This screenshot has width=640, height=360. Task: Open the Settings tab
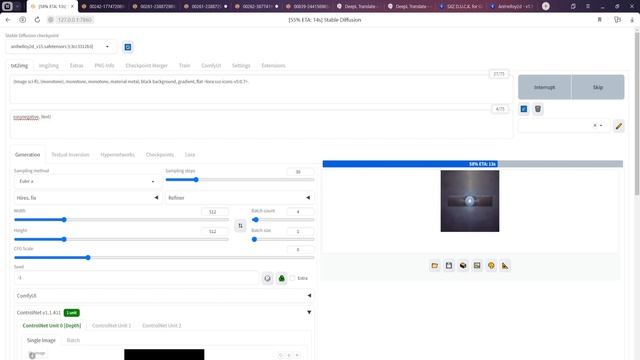tap(241, 66)
